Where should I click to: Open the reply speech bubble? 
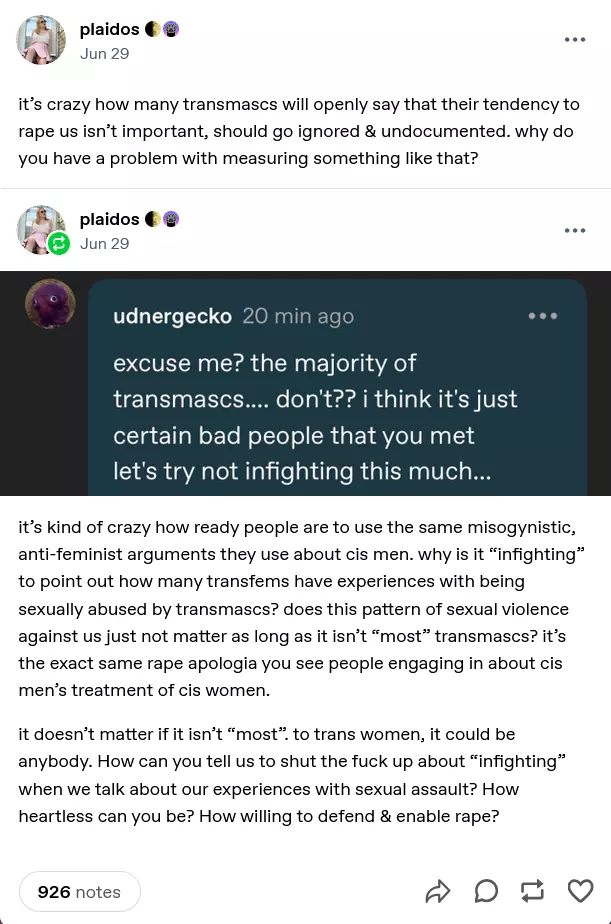(486, 891)
